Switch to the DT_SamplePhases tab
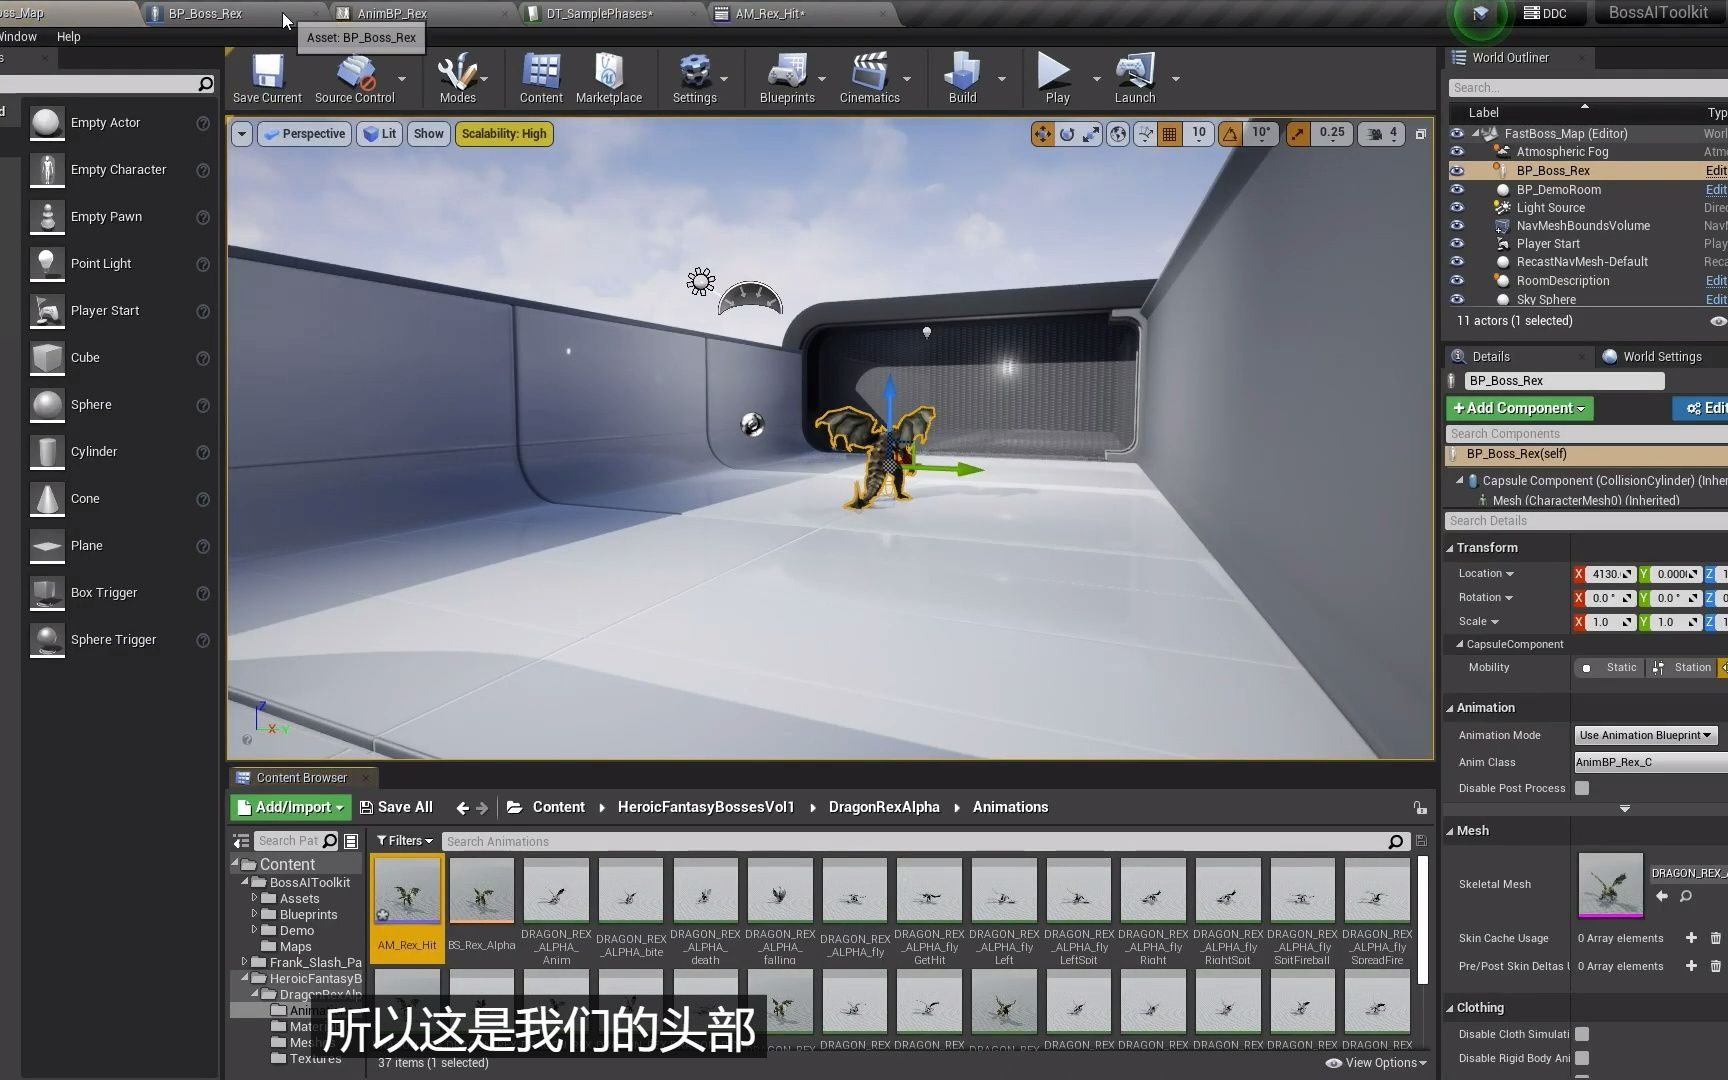Screen dimensions: 1728x1080 (x=599, y=14)
